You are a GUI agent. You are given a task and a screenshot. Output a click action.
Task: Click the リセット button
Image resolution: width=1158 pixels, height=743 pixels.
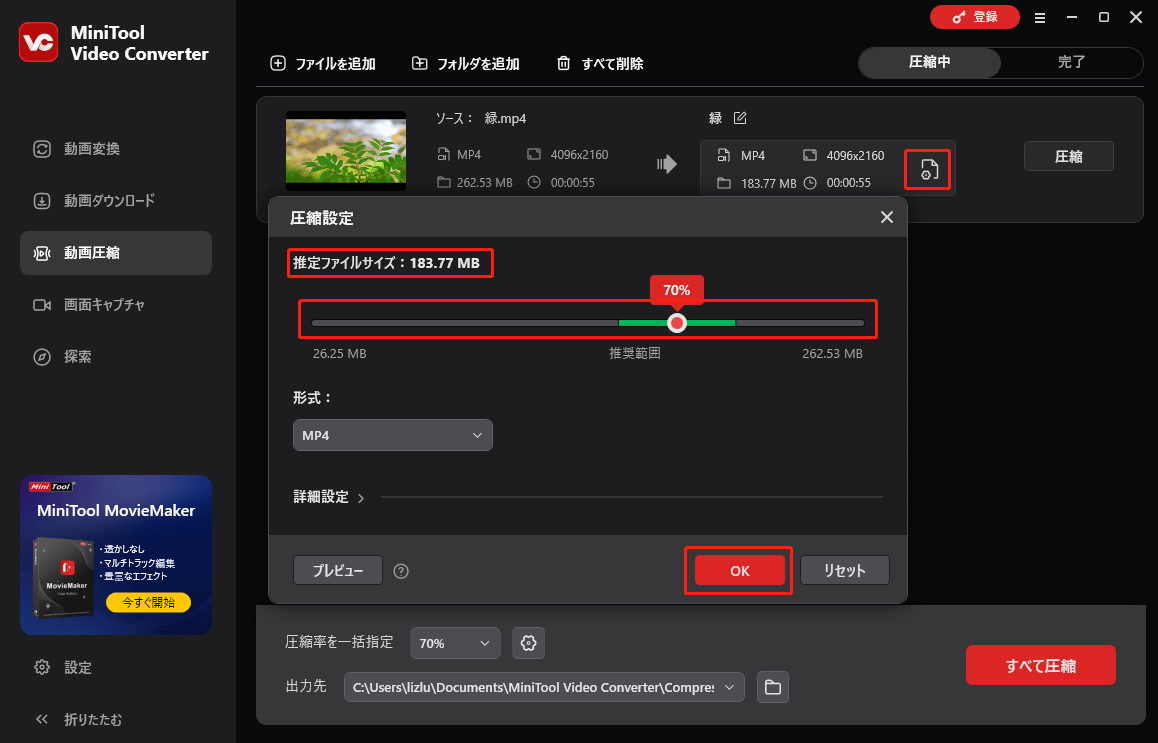(x=845, y=570)
